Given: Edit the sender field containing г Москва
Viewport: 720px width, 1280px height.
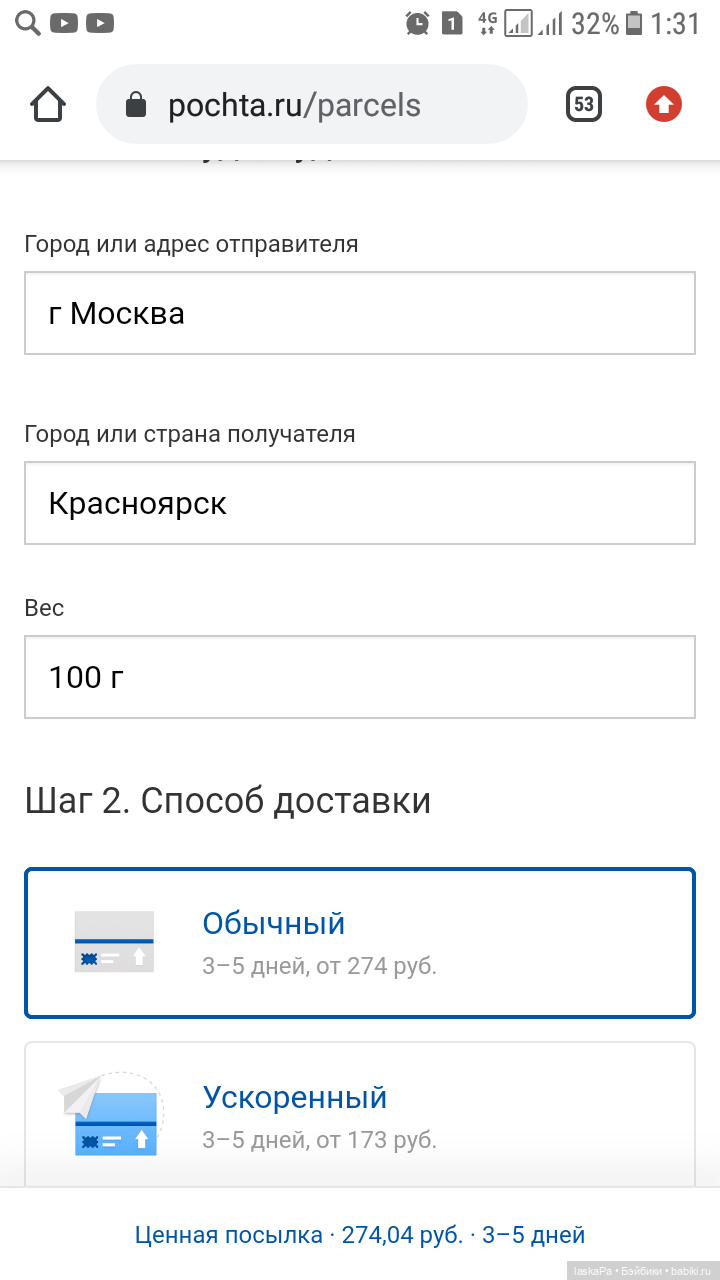Looking at the screenshot, I should (x=360, y=313).
